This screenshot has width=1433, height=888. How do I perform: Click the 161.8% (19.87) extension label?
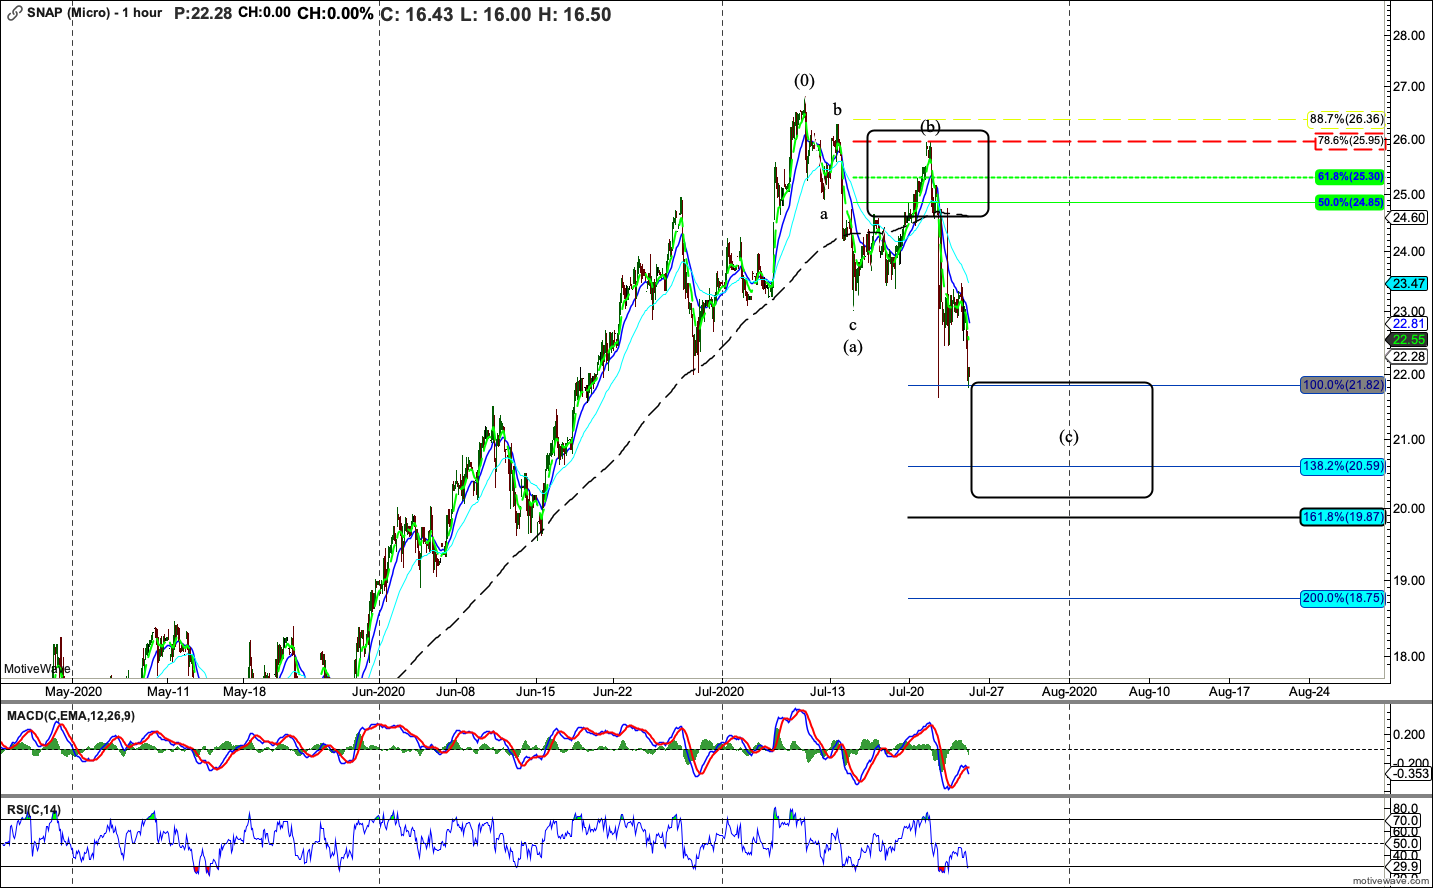click(1342, 517)
